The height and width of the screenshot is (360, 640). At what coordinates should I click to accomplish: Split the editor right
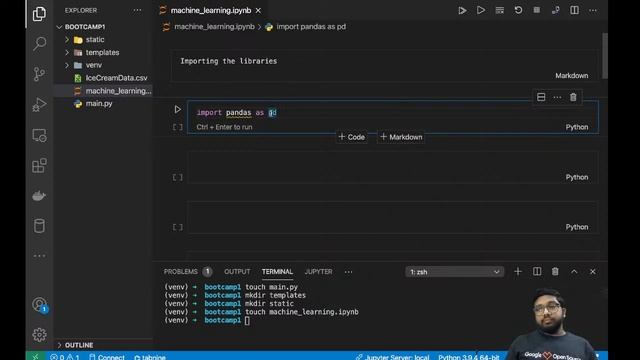[574, 10]
